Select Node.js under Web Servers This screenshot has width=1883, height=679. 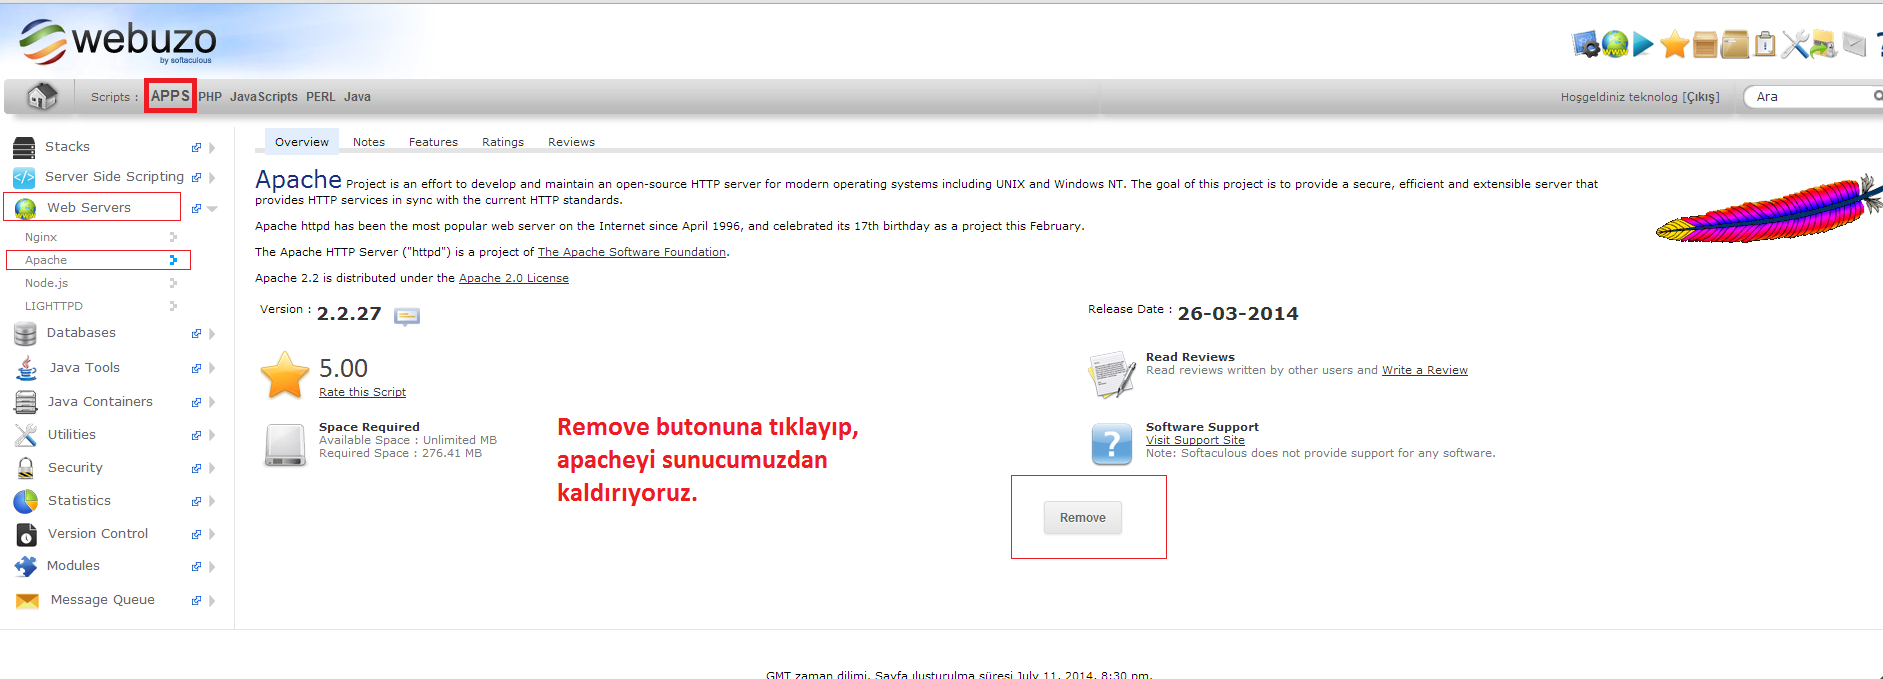click(x=47, y=283)
